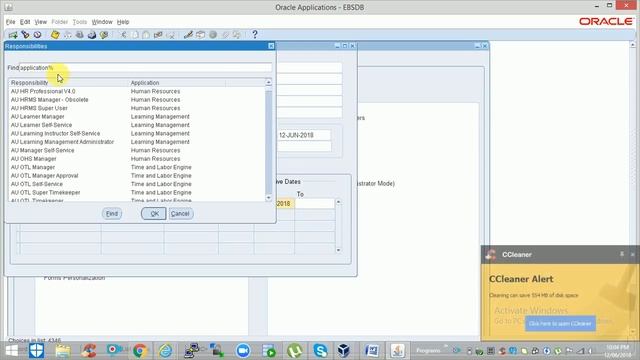Click 'Click here to open CCleaner' button

[560, 324]
